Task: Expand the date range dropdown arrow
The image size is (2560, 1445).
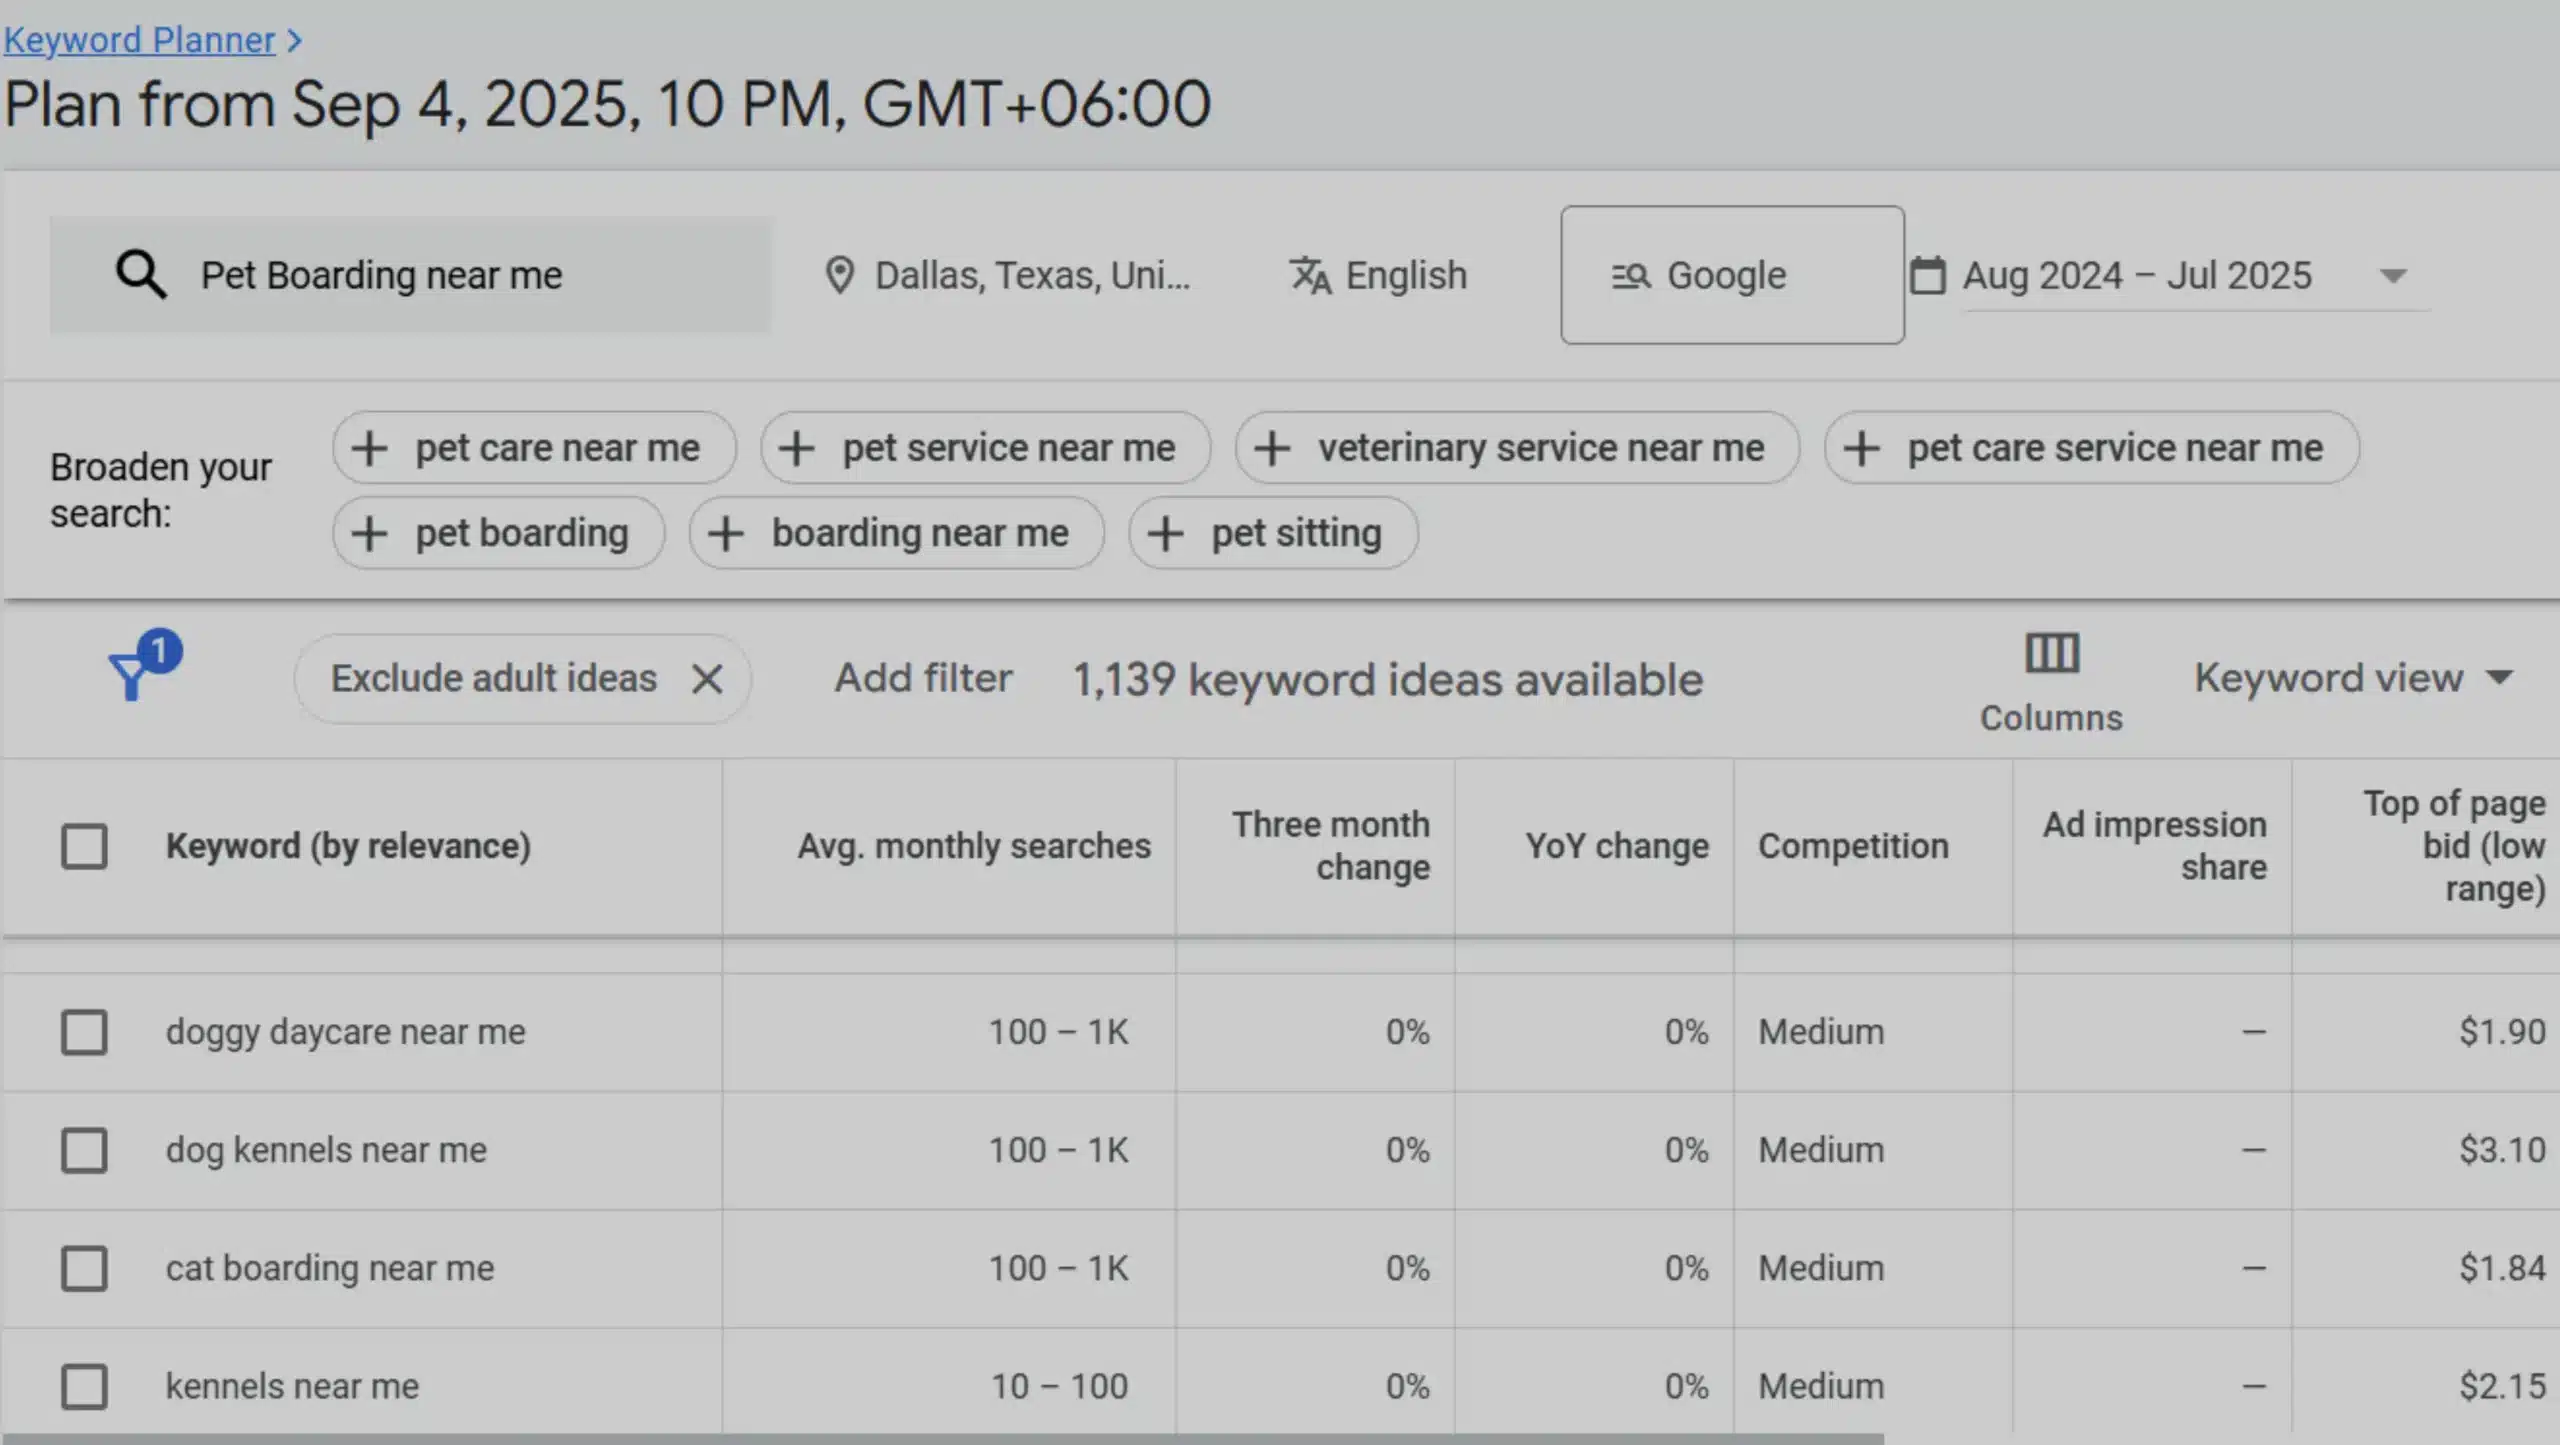Action: coord(2393,276)
